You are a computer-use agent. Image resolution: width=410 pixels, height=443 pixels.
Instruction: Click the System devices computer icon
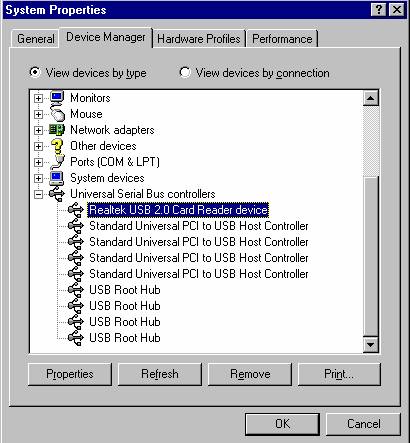tap(57, 178)
